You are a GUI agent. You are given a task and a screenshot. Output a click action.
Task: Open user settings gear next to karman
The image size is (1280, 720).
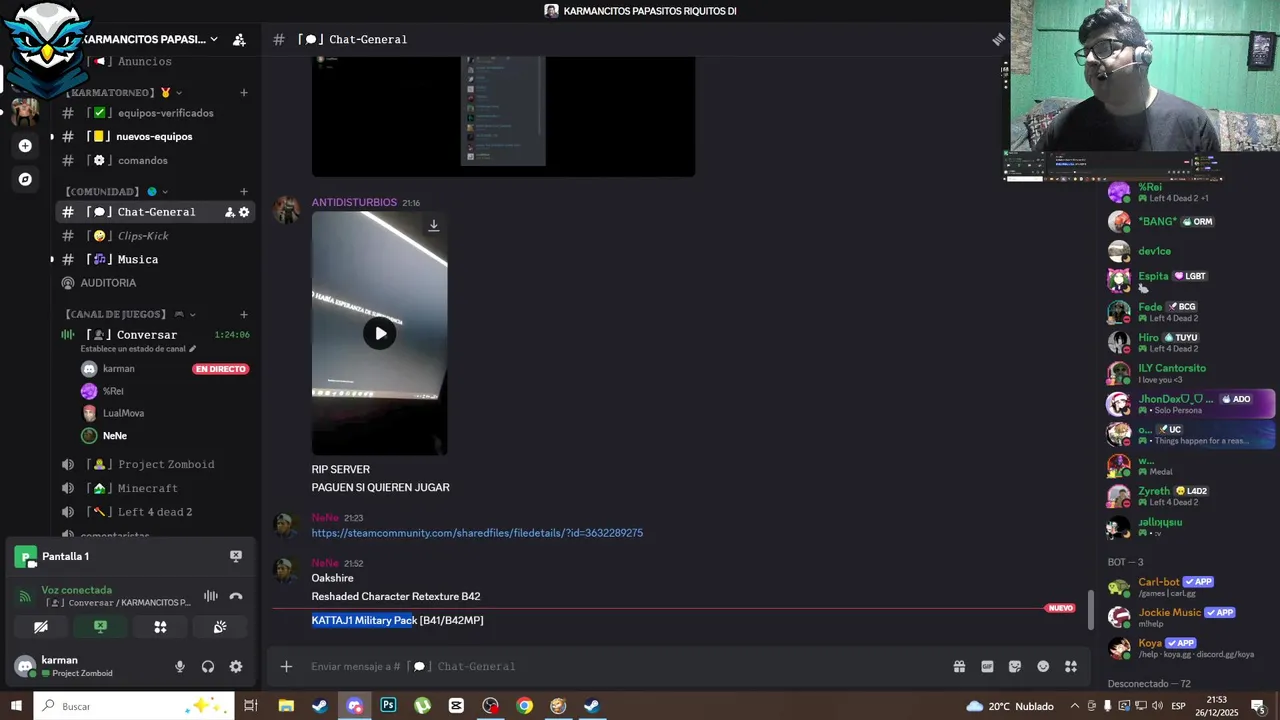point(236,667)
